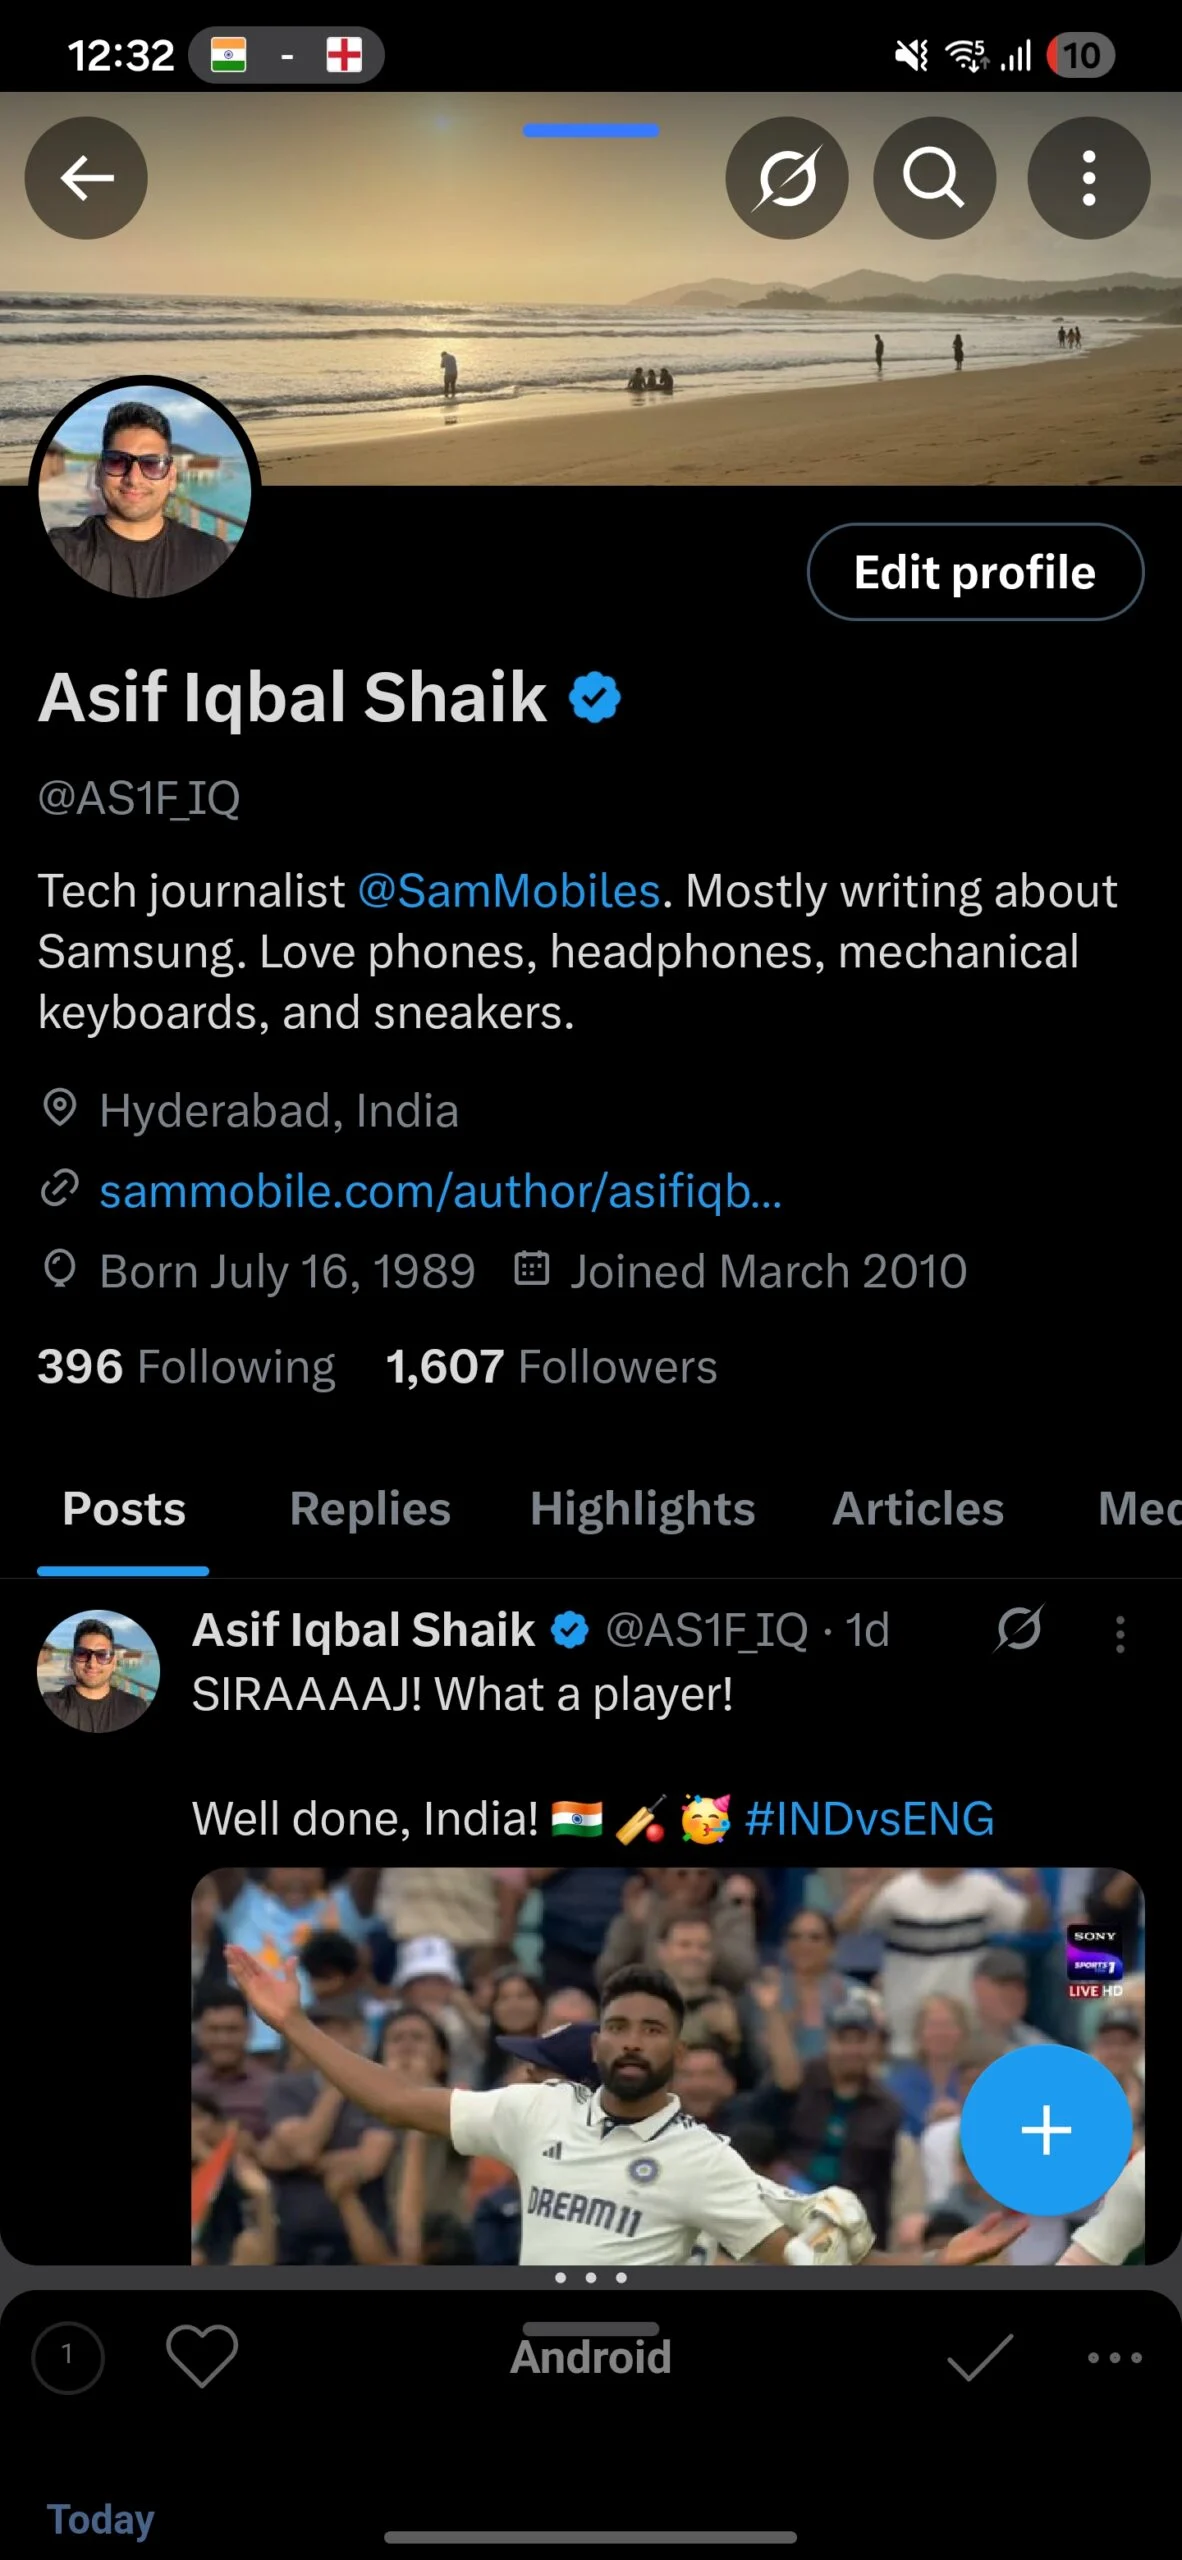
Task: Open the header three-dot overflow menu
Action: (x=1088, y=178)
